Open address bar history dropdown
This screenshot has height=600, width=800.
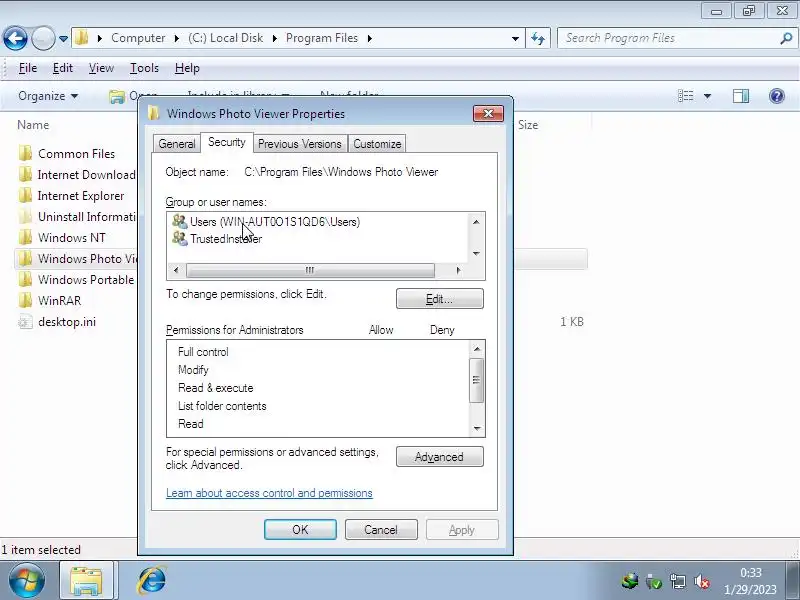click(515, 38)
